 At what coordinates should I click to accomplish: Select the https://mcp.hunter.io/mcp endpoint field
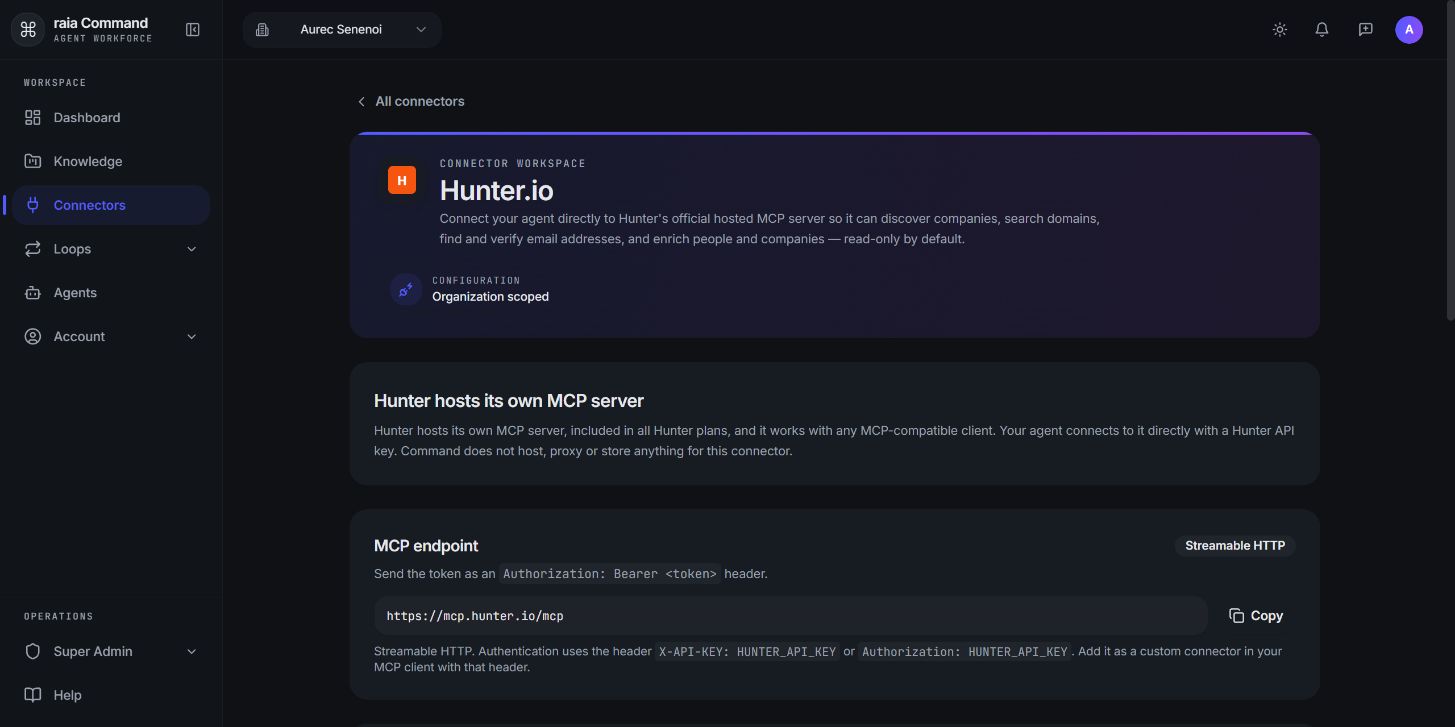pyautogui.click(x=791, y=616)
